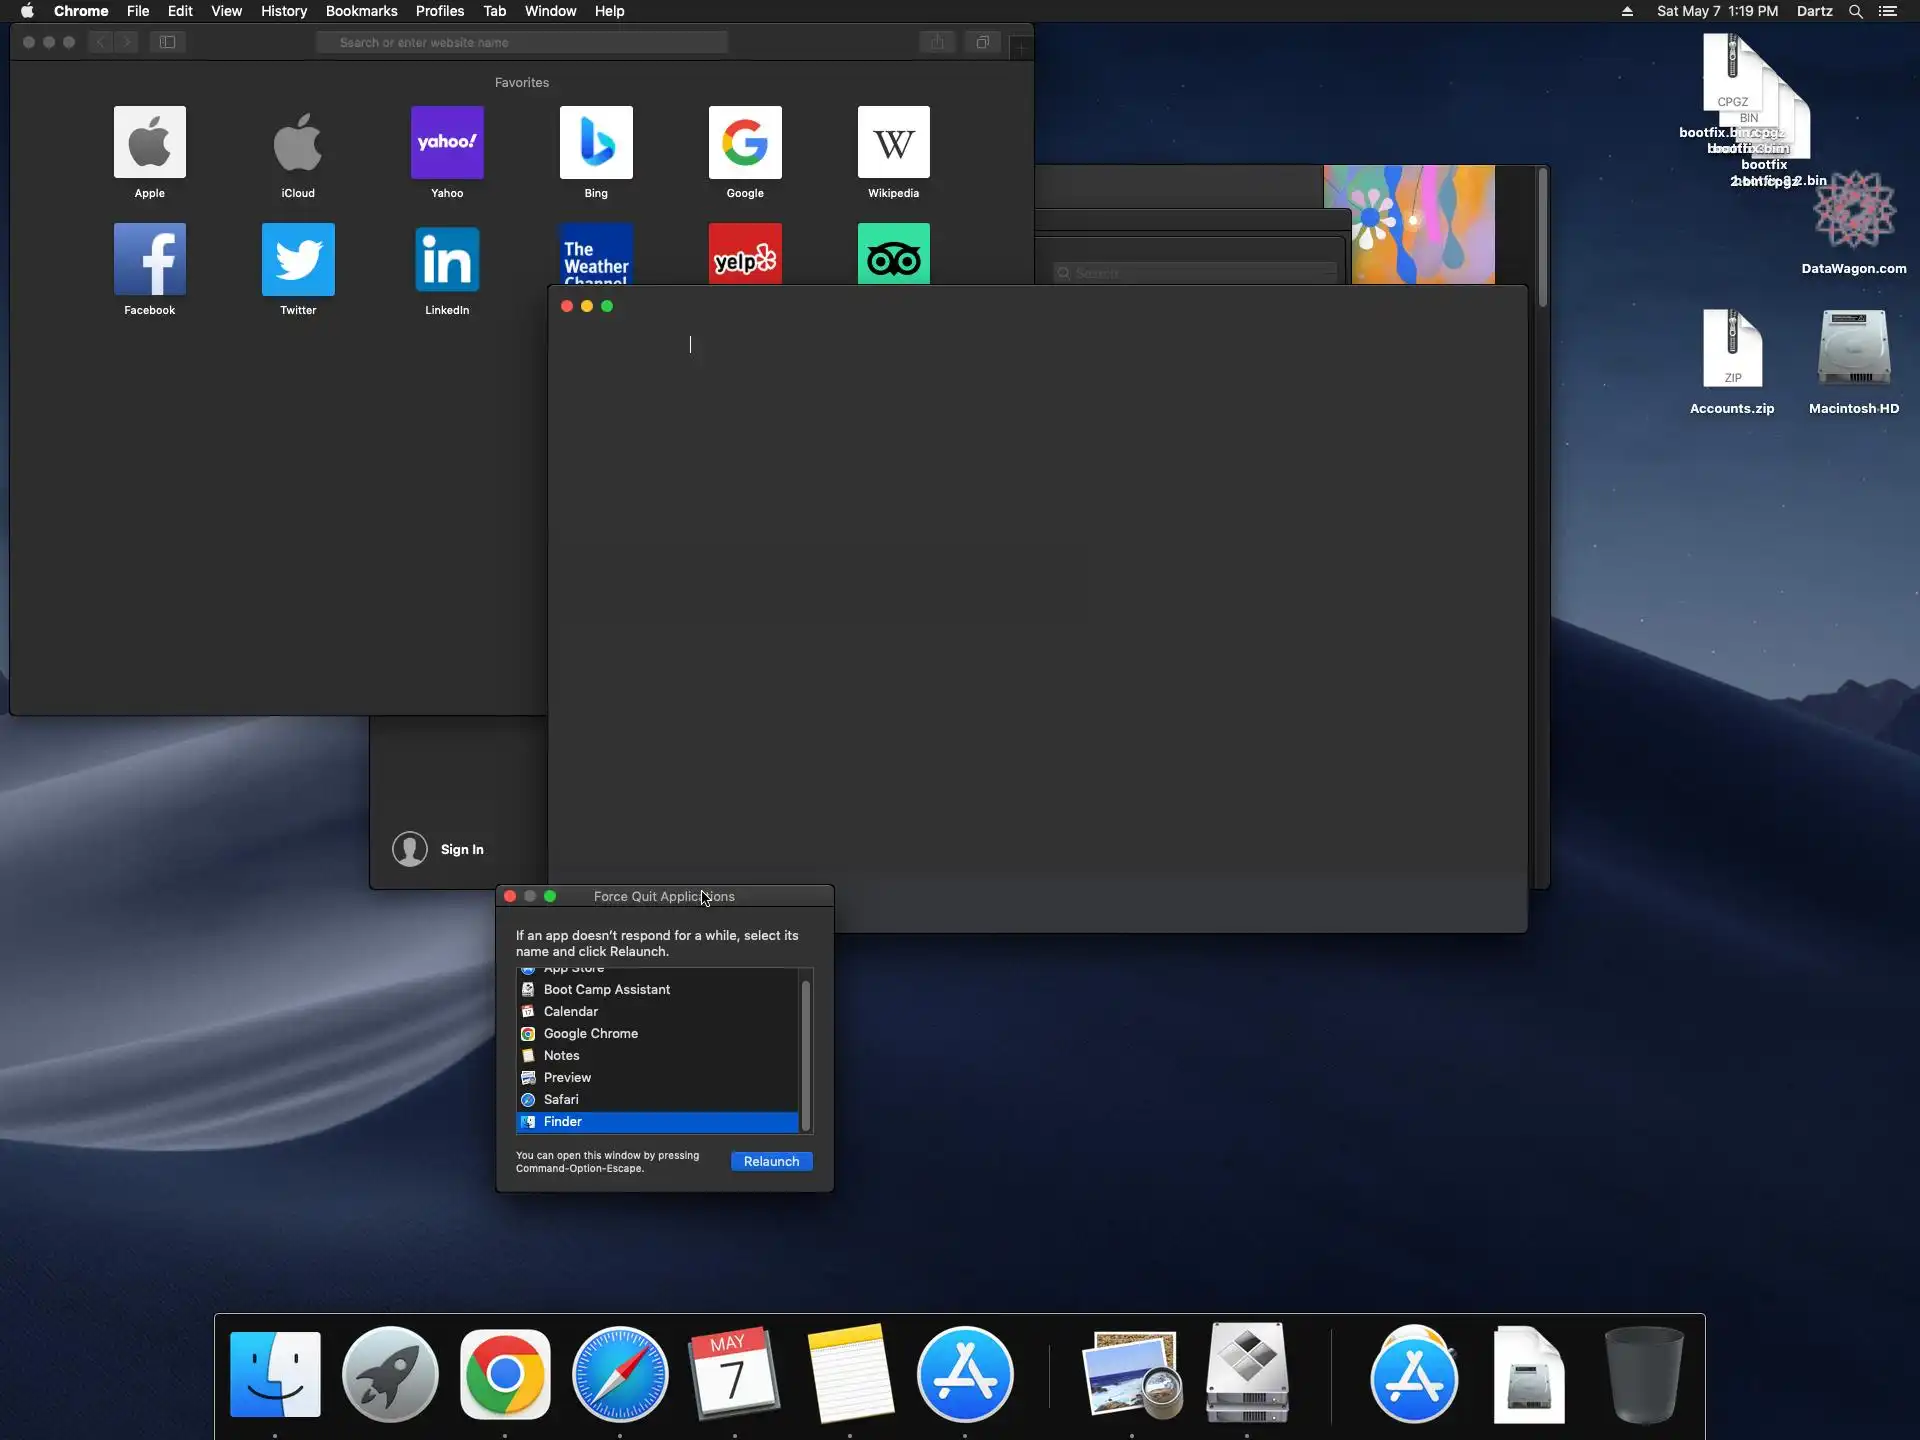Click the Safari address search field
Viewport: 1920px width, 1440px height.
tap(522, 42)
